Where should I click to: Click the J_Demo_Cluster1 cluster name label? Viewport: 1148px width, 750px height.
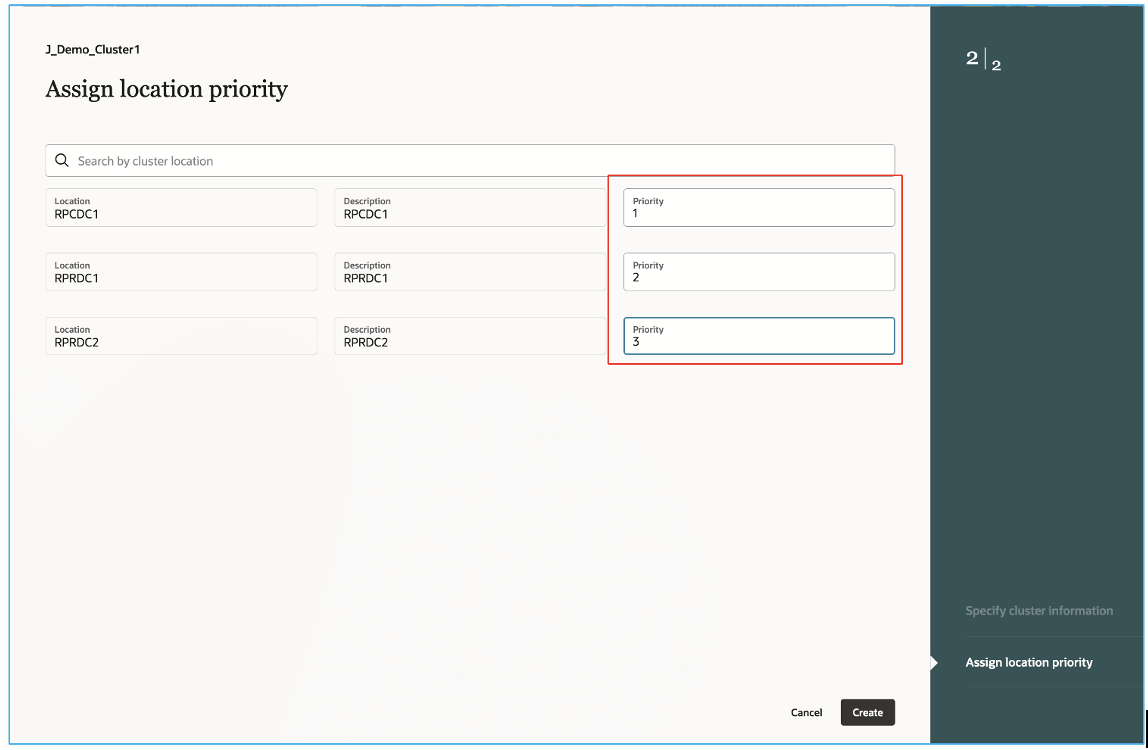(92, 49)
